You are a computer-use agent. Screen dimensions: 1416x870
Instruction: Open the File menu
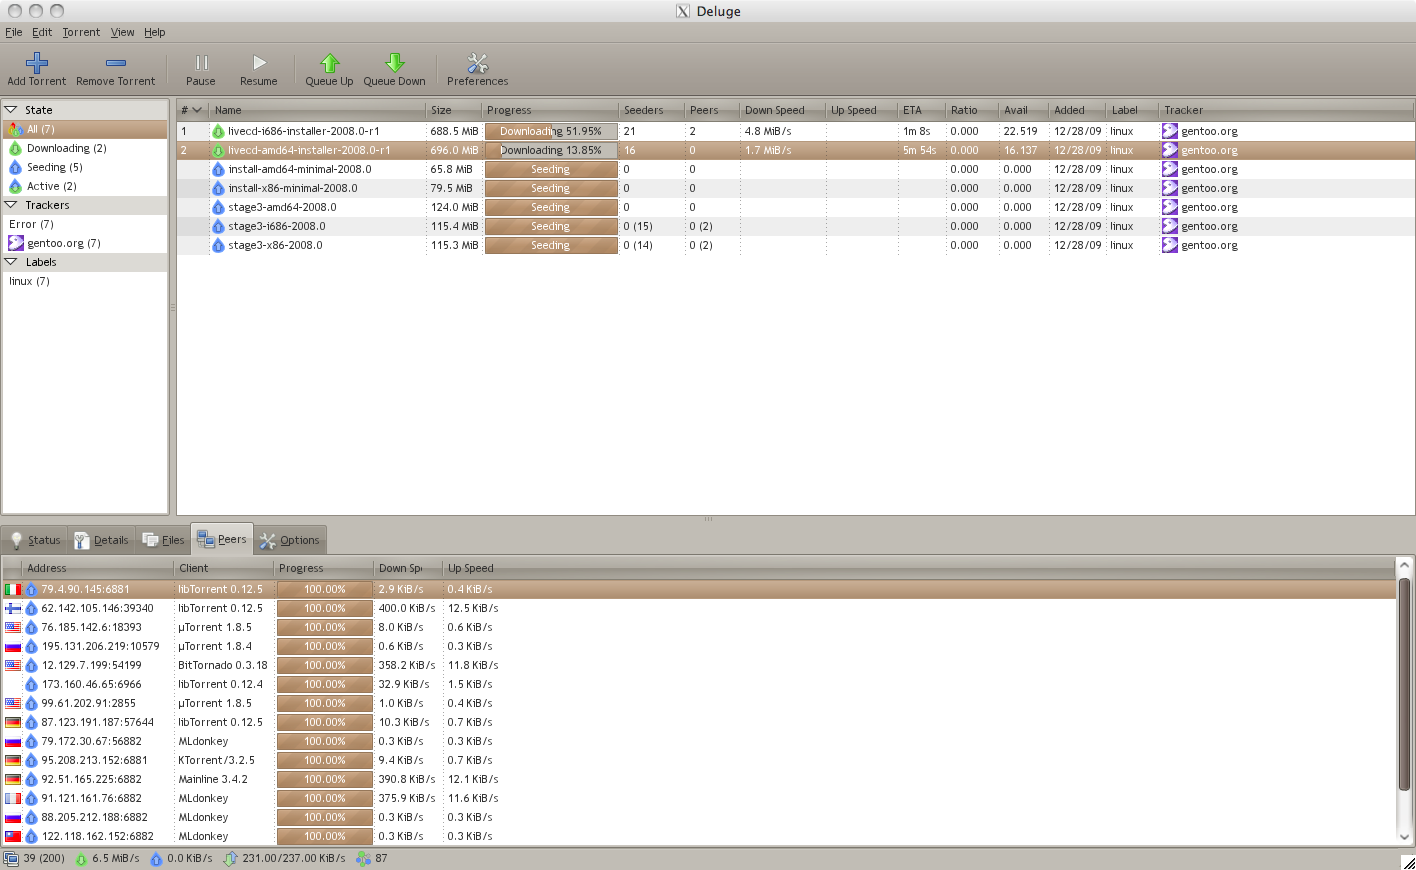click(x=14, y=32)
